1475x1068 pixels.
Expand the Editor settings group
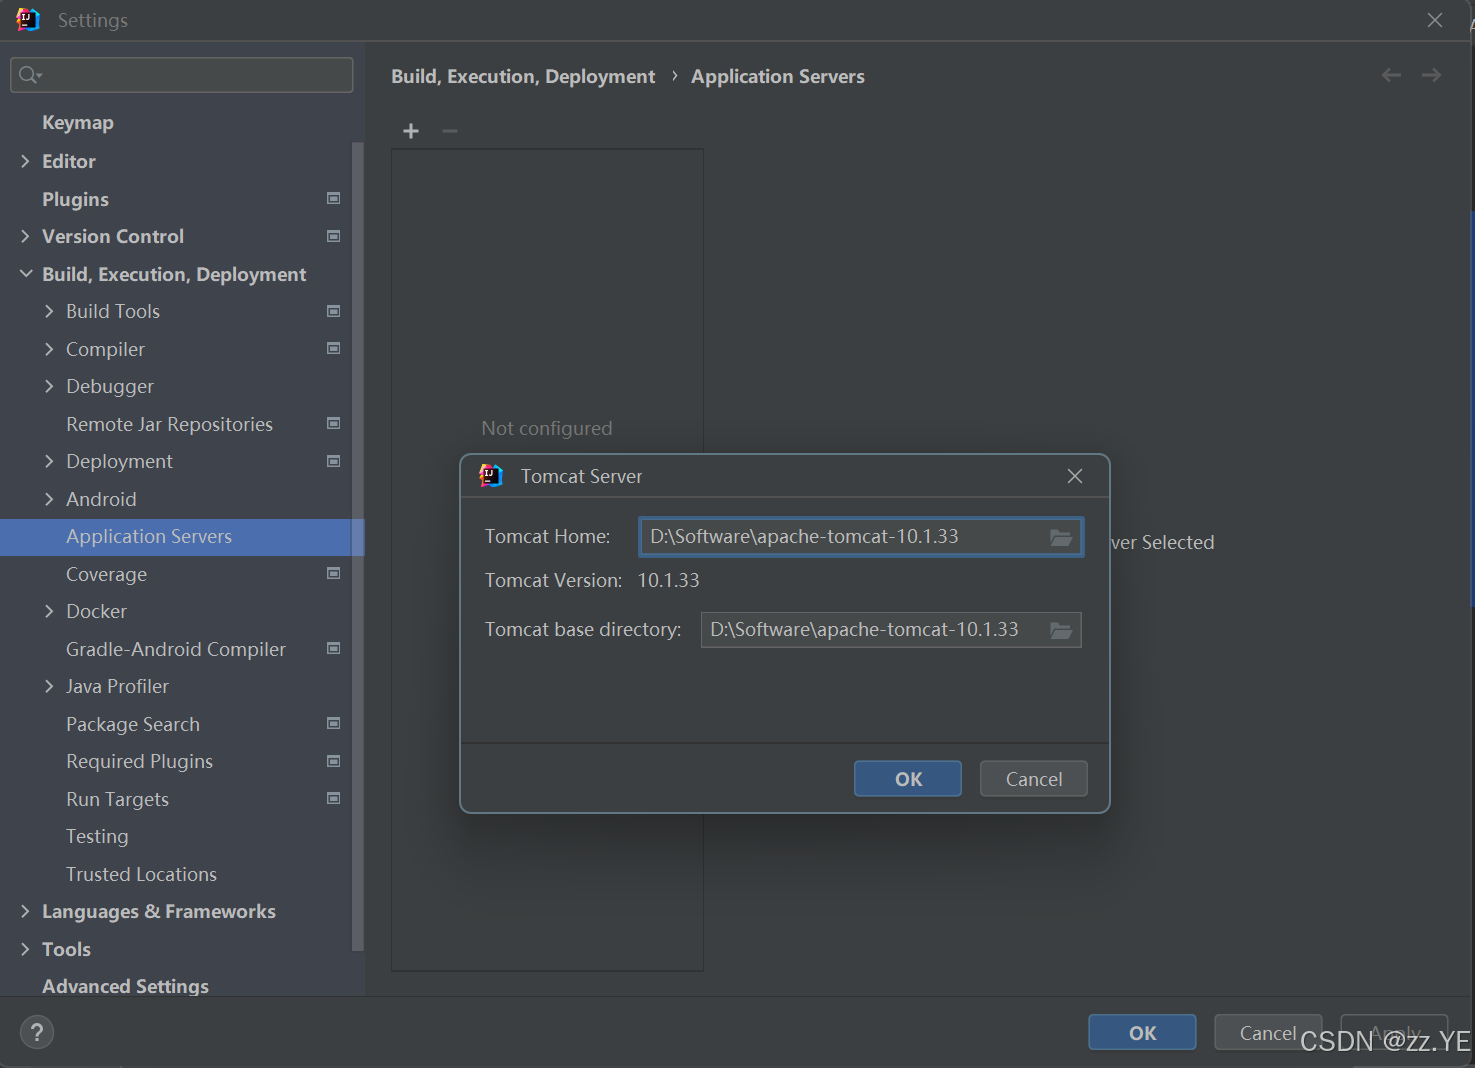[25, 161]
